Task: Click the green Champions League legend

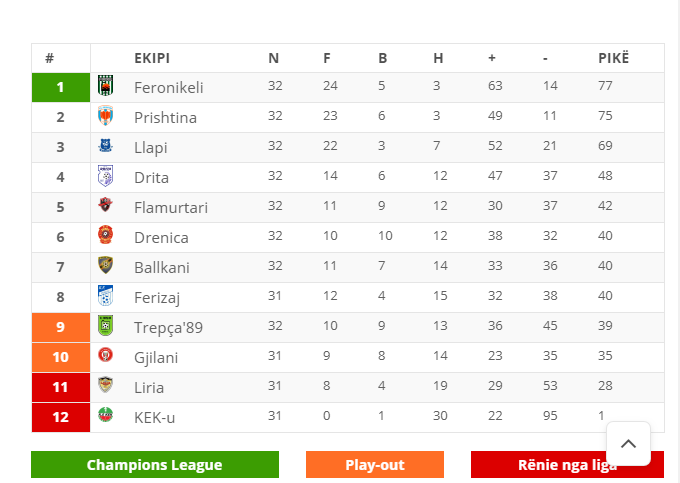Action: (x=155, y=465)
